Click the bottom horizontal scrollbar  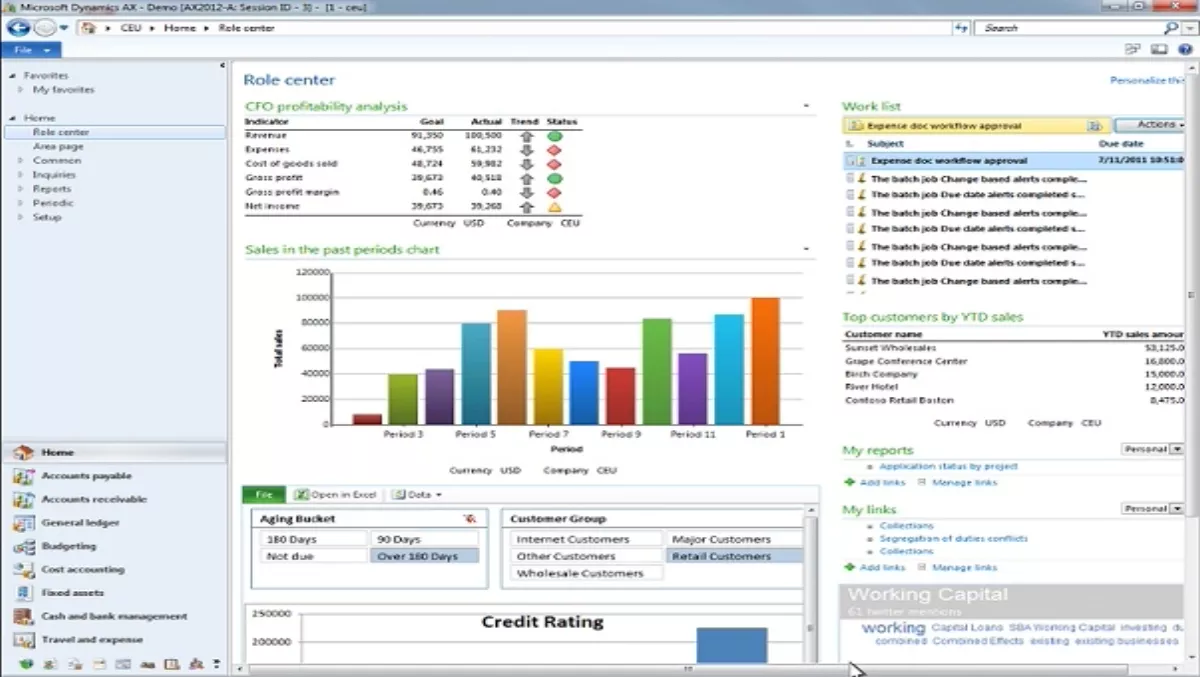pos(688,668)
